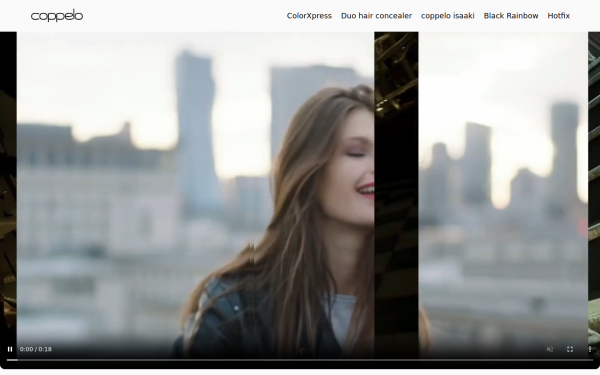The height and width of the screenshot is (375, 600).
Task: Open the ColorXpress page
Action: [309, 16]
